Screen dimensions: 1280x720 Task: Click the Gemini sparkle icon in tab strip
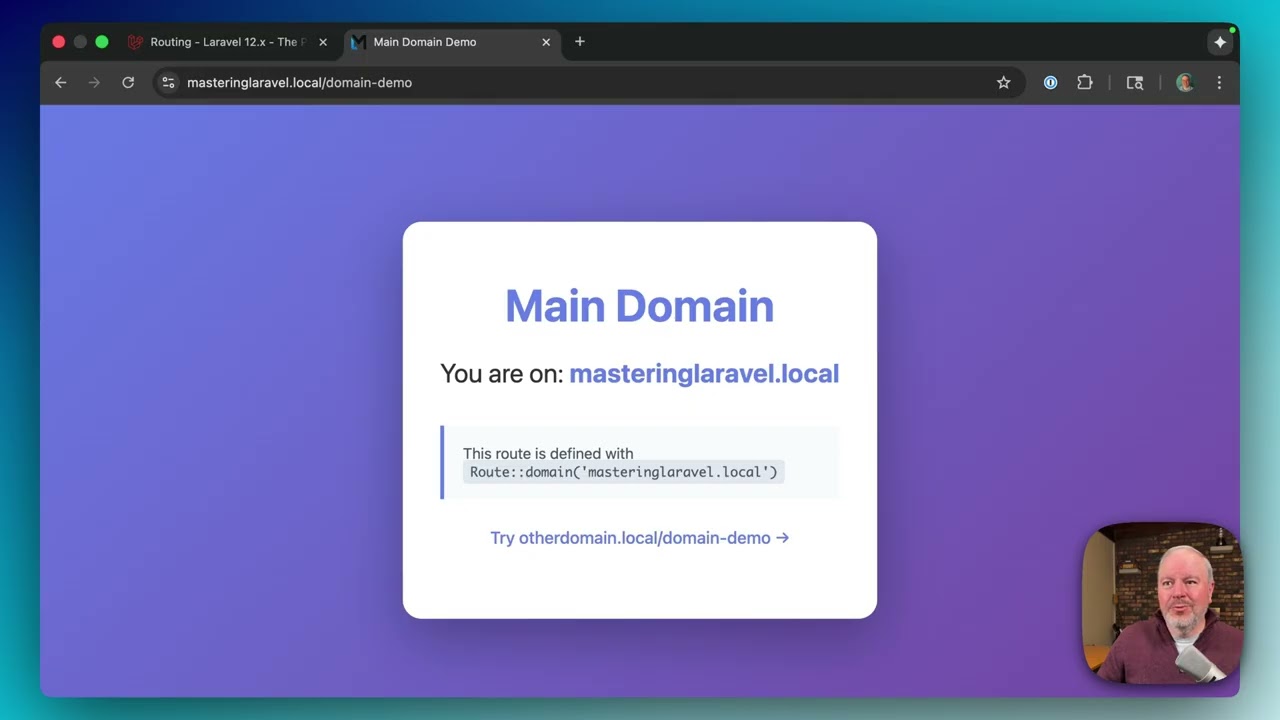click(x=1220, y=42)
